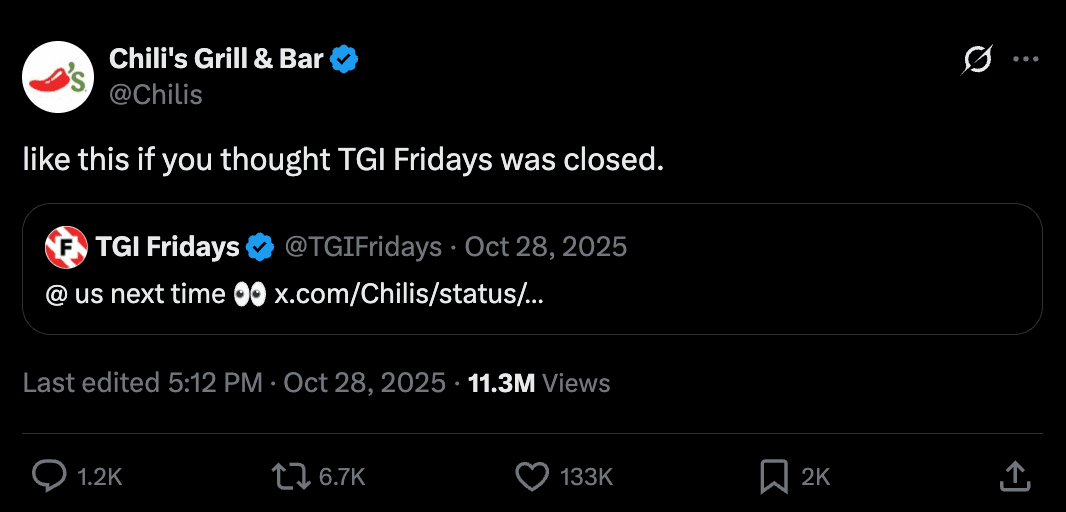Click the Grok explain-post icon
The height and width of the screenshot is (512, 1066).
point(976,60)
